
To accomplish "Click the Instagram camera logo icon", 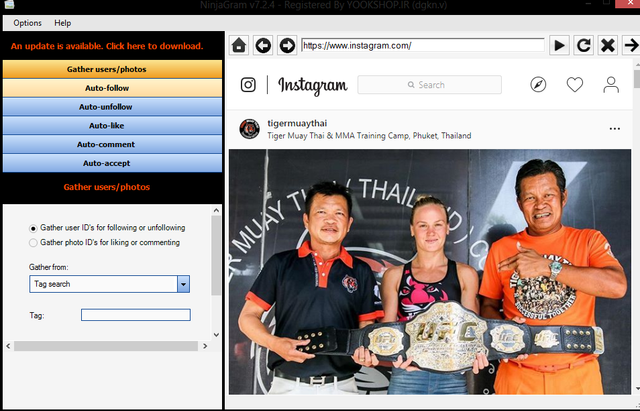I will [x=248, y=85].
